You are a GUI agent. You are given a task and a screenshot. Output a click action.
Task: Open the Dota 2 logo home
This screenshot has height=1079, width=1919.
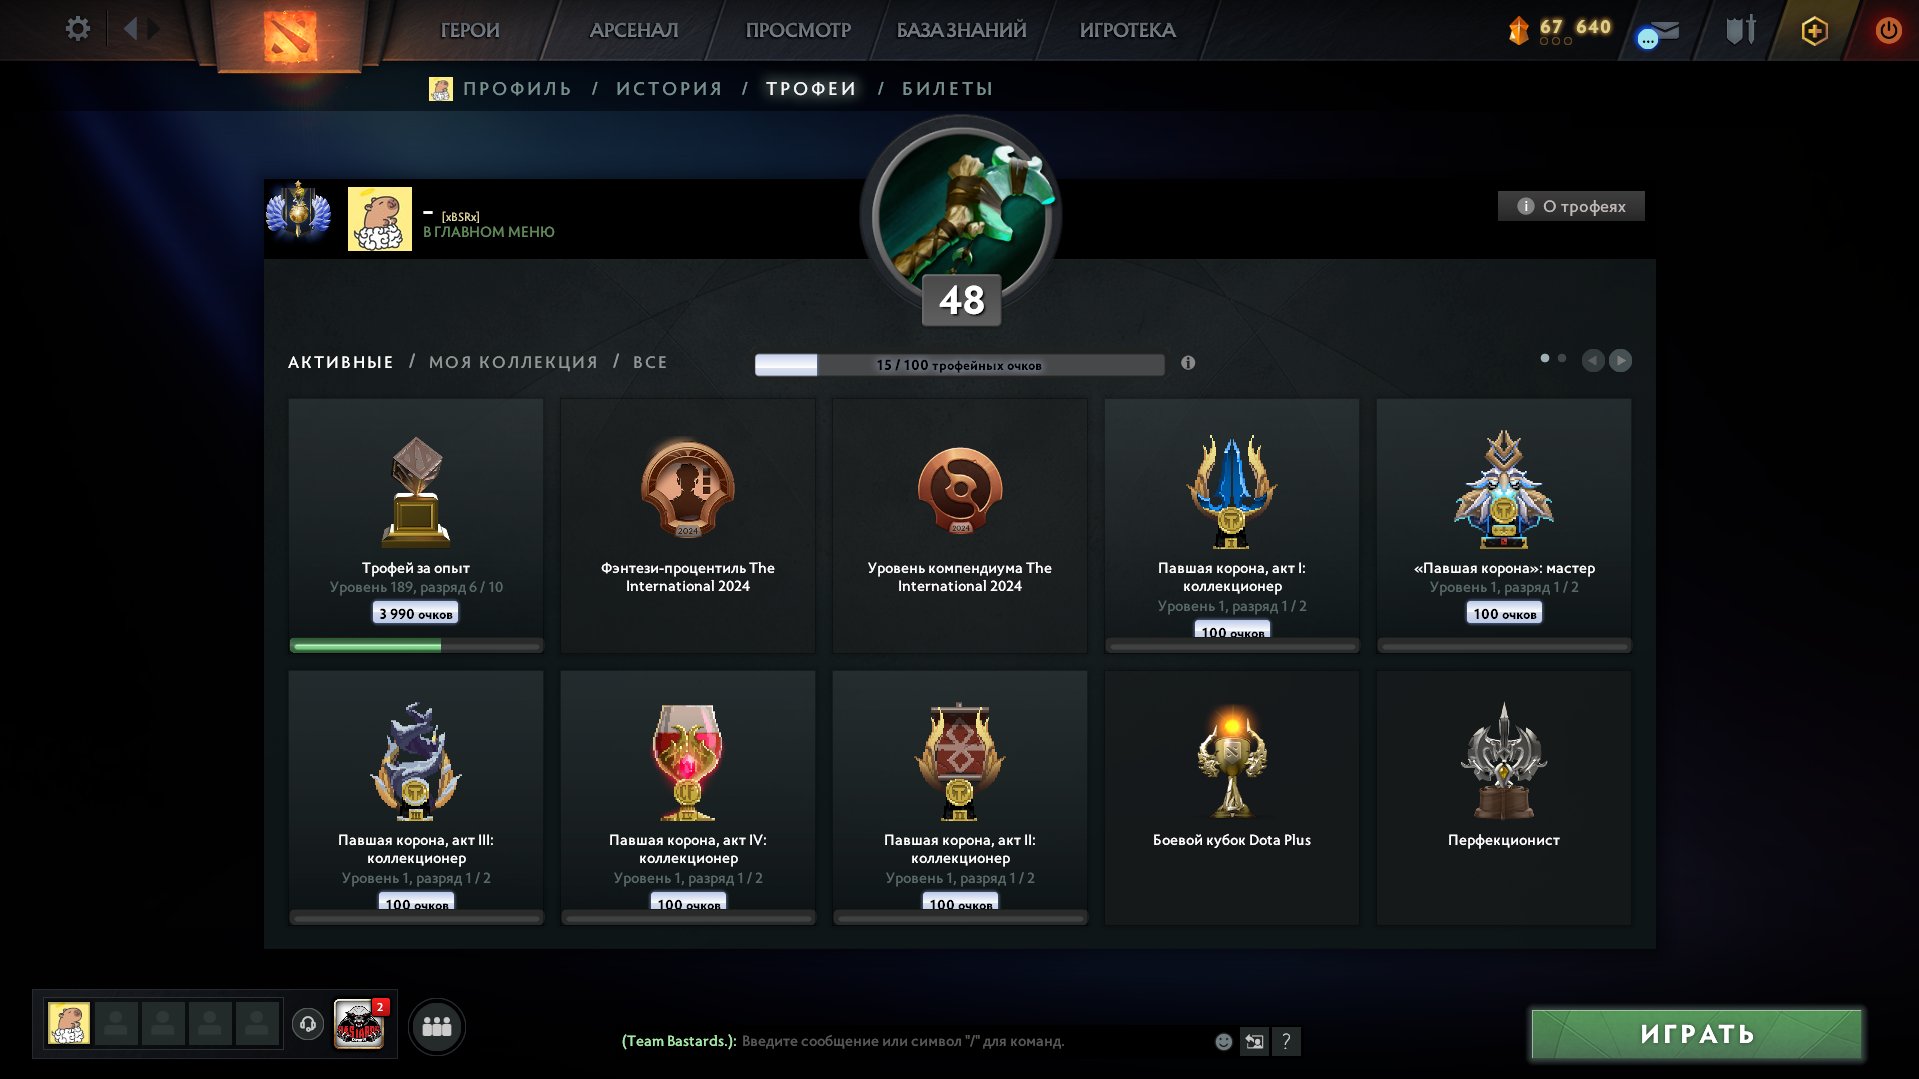289,35
